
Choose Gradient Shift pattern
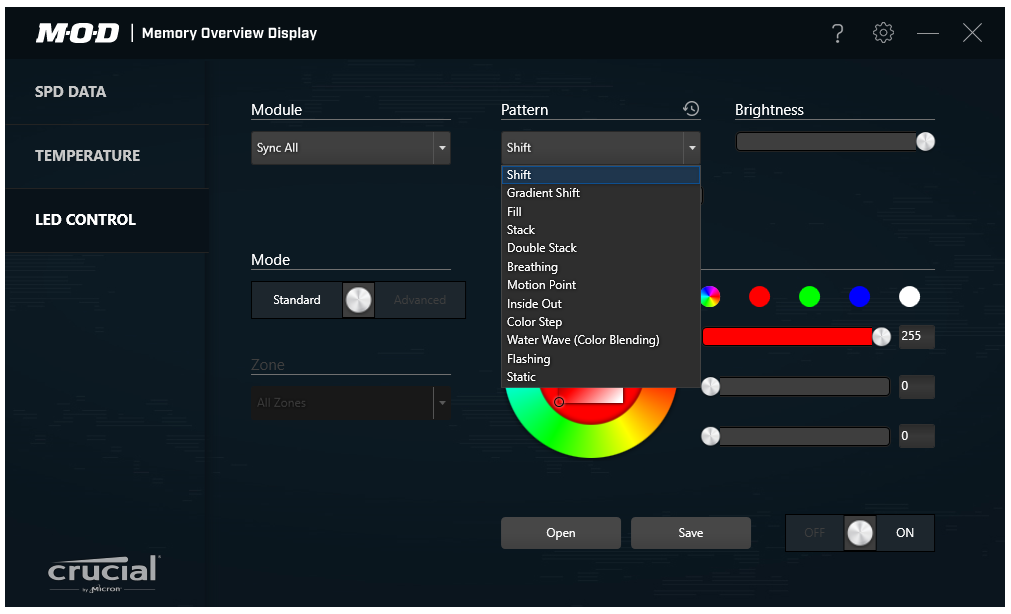(x=601, y=193)
